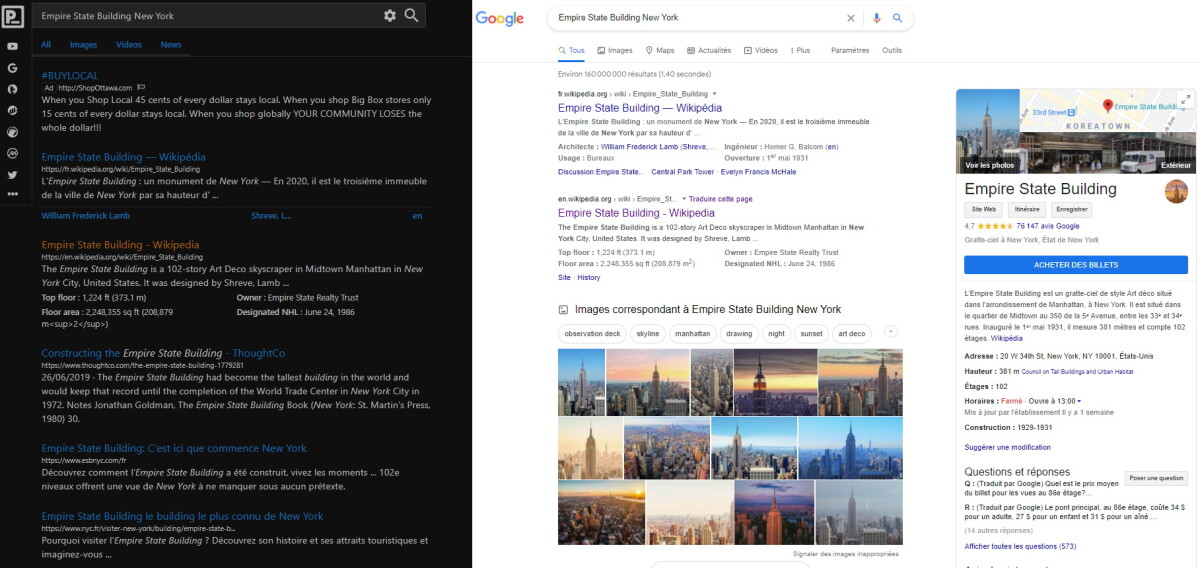The width and height of the screenshot is (1200, 568).
Task: Switch to Presearch Videos tab
Action: pos(129,45)
